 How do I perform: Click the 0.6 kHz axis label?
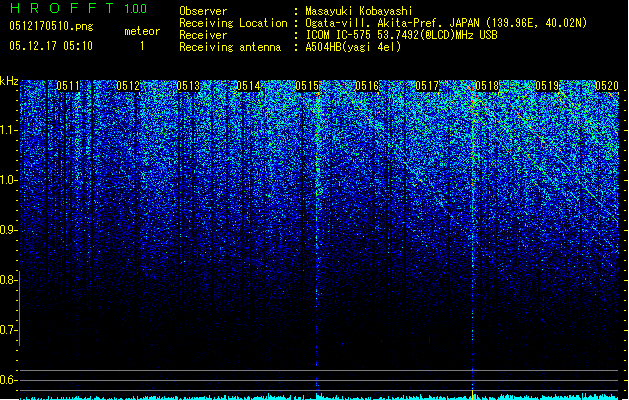coord(9,380)
